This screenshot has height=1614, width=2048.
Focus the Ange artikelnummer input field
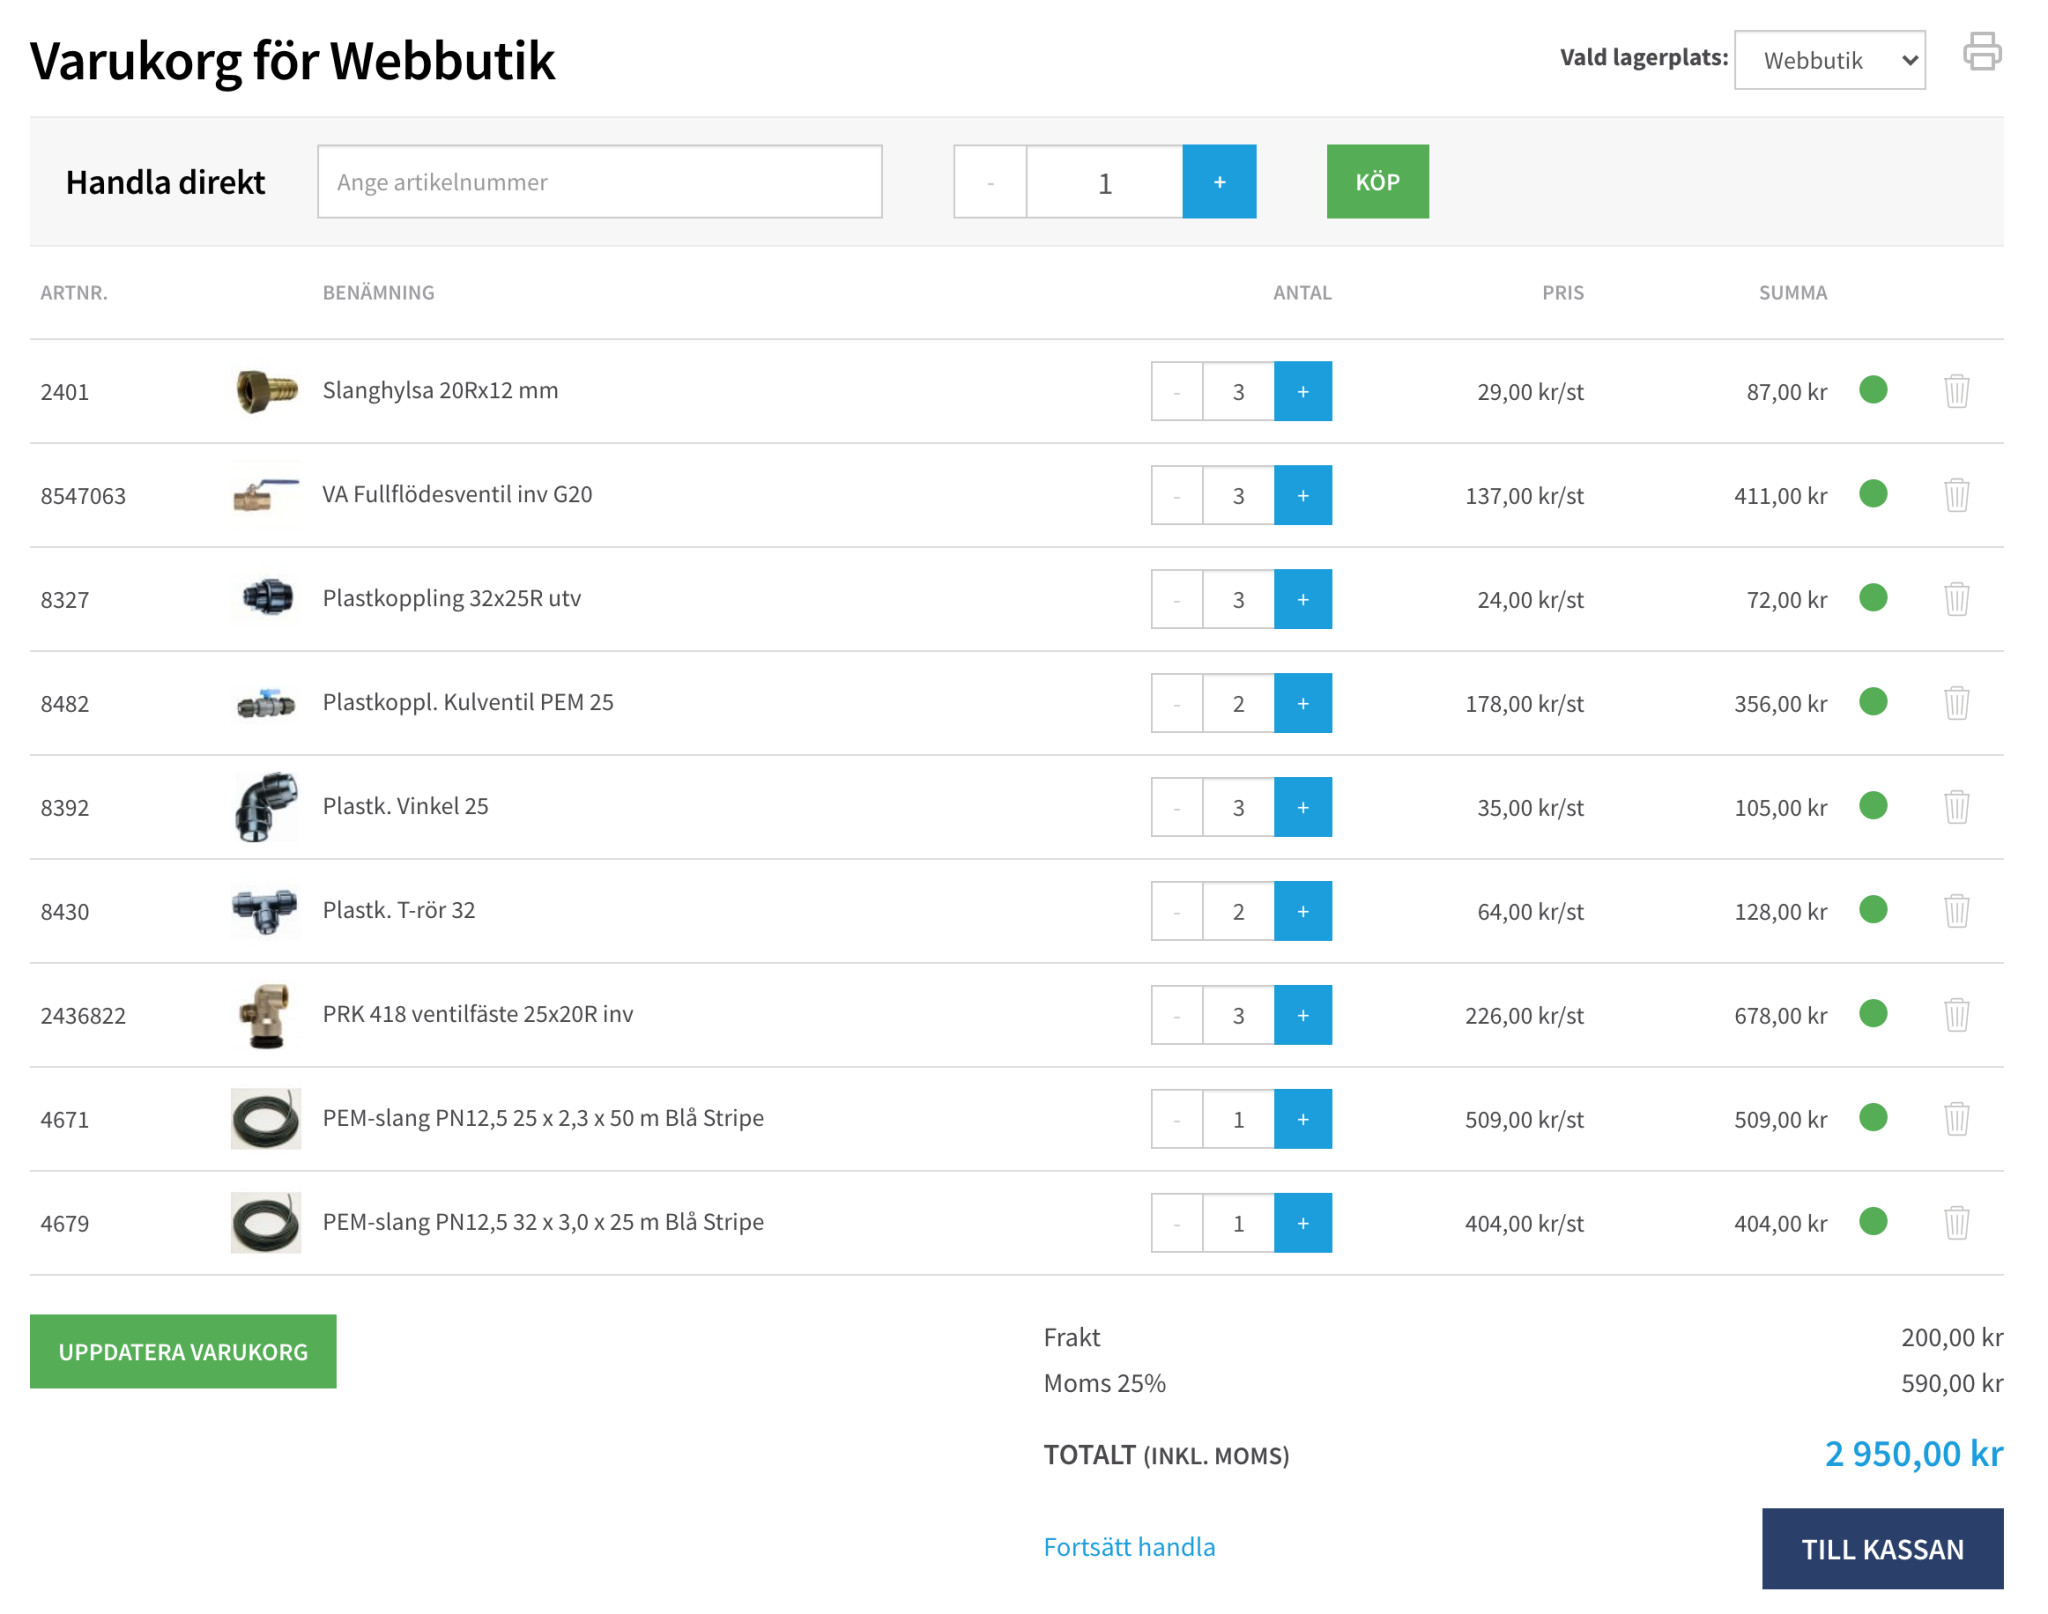(x=599, y=182)
